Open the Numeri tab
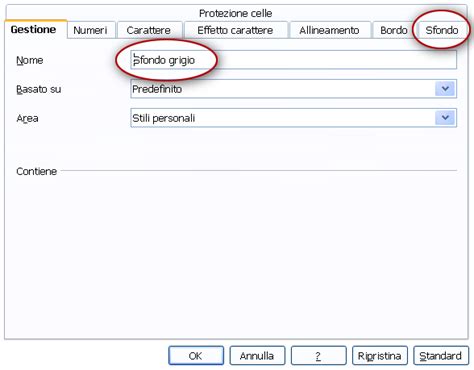 point(91,30)
